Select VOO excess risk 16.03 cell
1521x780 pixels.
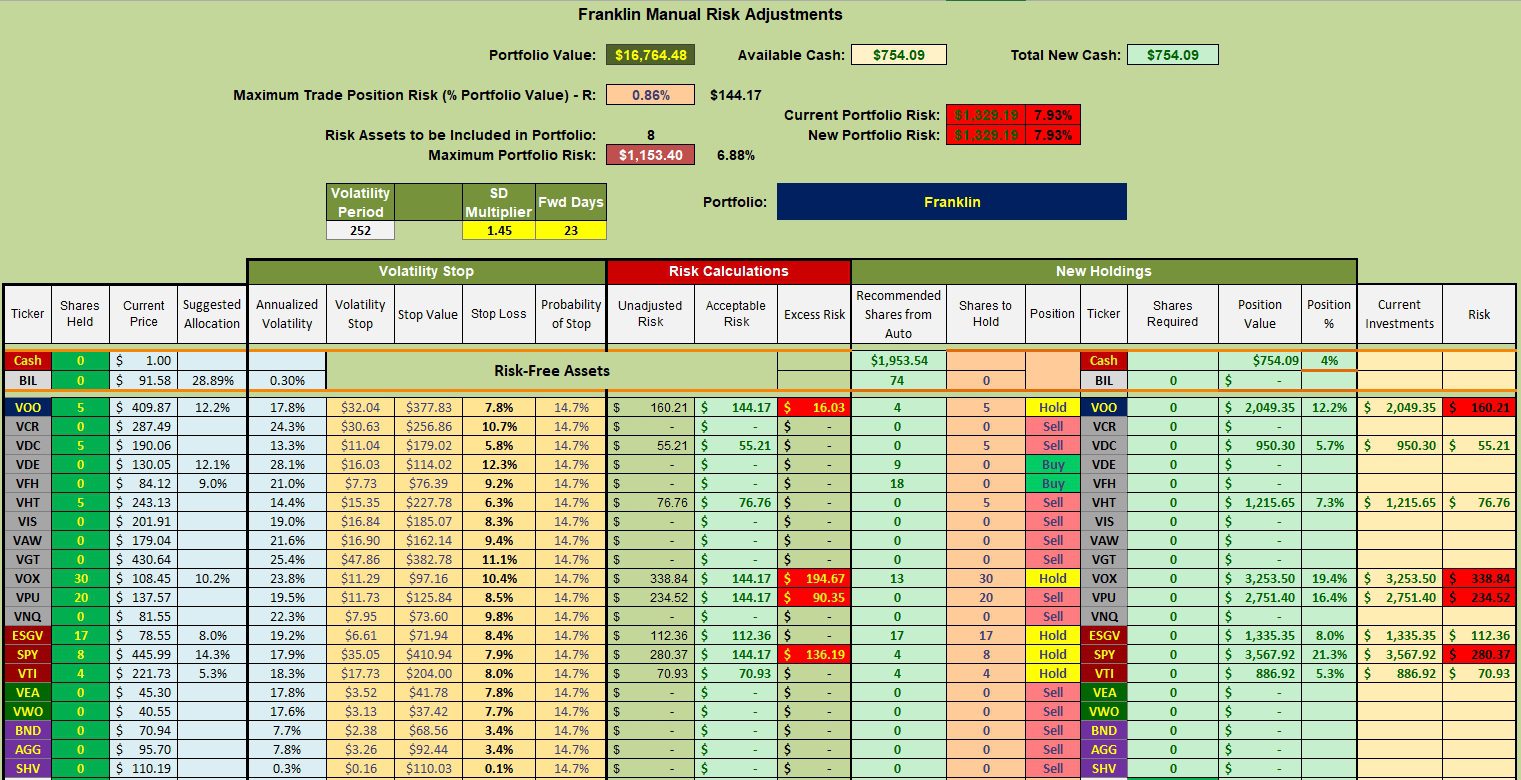814,408
